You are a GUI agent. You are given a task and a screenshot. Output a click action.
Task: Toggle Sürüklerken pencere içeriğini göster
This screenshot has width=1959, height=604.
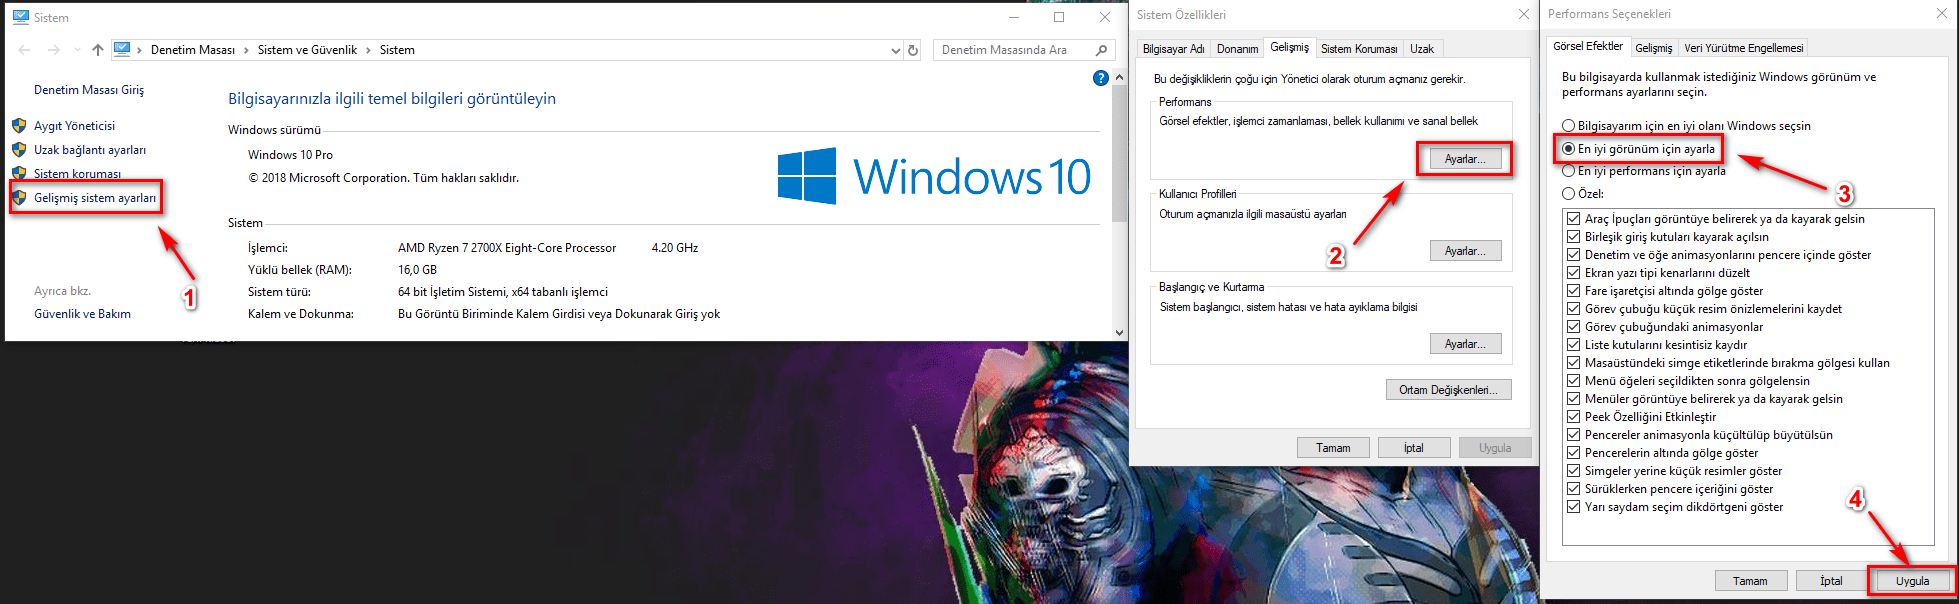click(x=1574, y=489)
